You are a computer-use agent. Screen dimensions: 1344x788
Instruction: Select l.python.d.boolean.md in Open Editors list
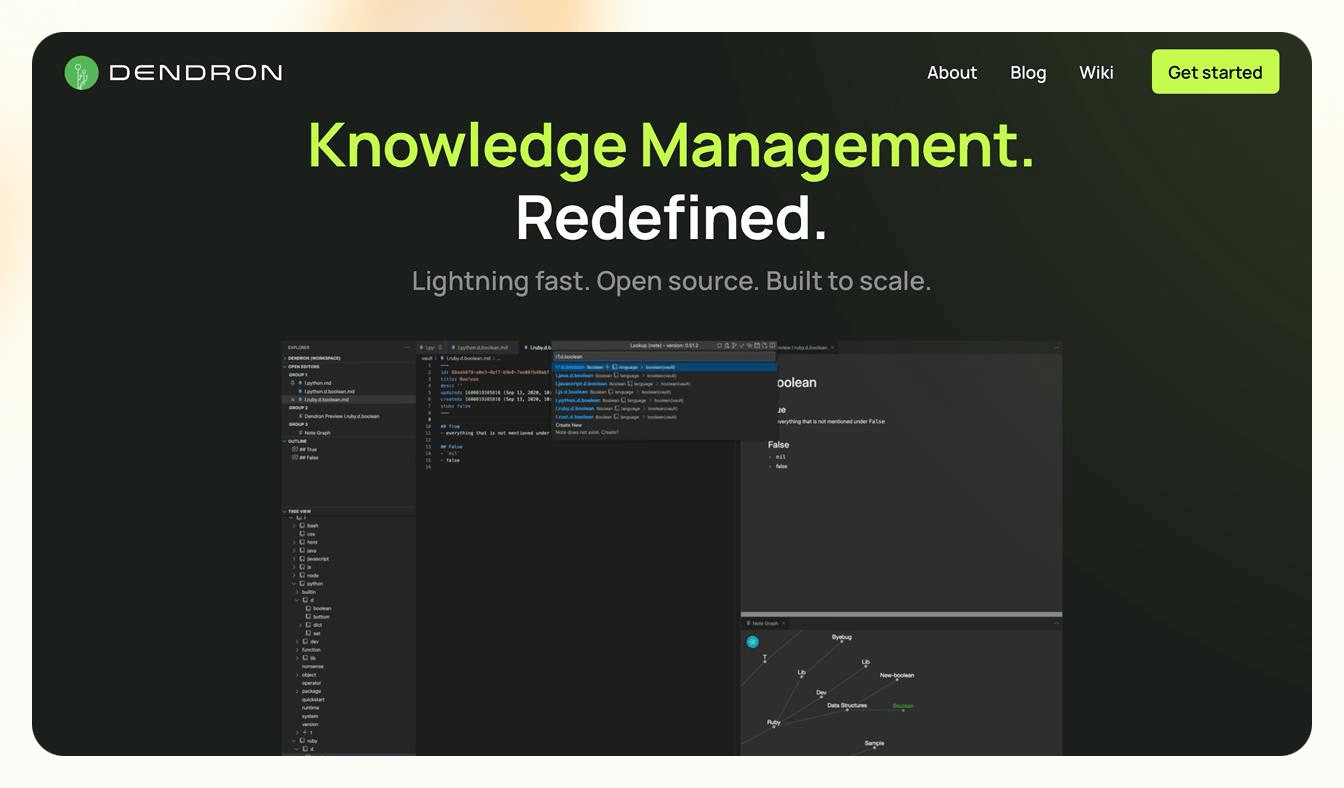coord(329,391)
